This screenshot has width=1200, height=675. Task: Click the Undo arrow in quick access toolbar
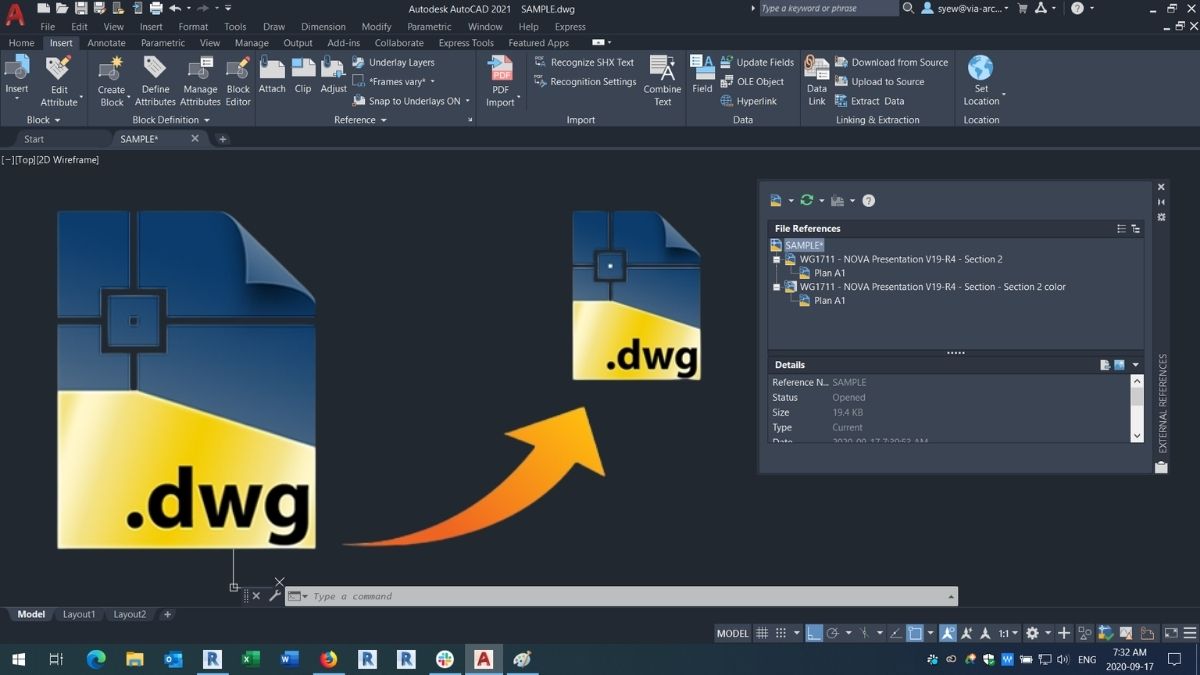pyautogui.click(x=174, y=8)
